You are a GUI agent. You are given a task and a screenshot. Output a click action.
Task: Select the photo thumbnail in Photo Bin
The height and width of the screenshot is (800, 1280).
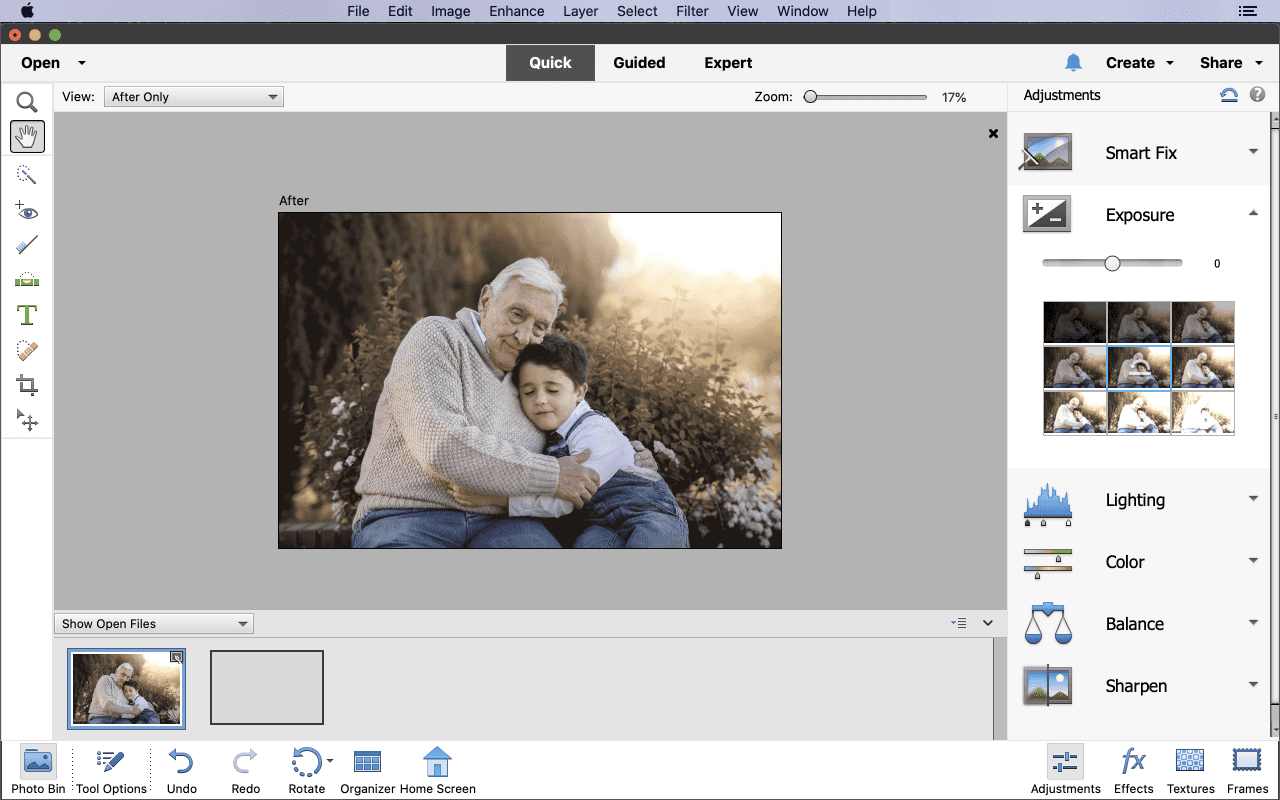point(127,689)
